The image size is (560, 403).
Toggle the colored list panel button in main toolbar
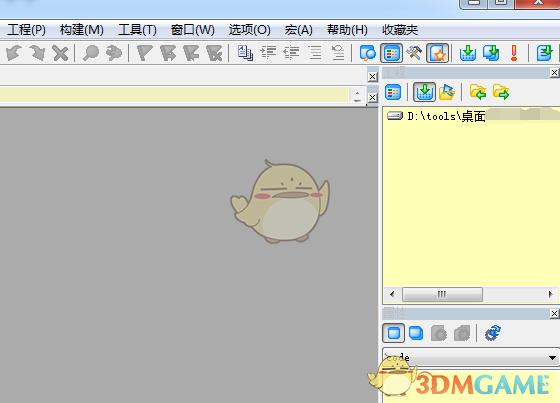point(391,53)
